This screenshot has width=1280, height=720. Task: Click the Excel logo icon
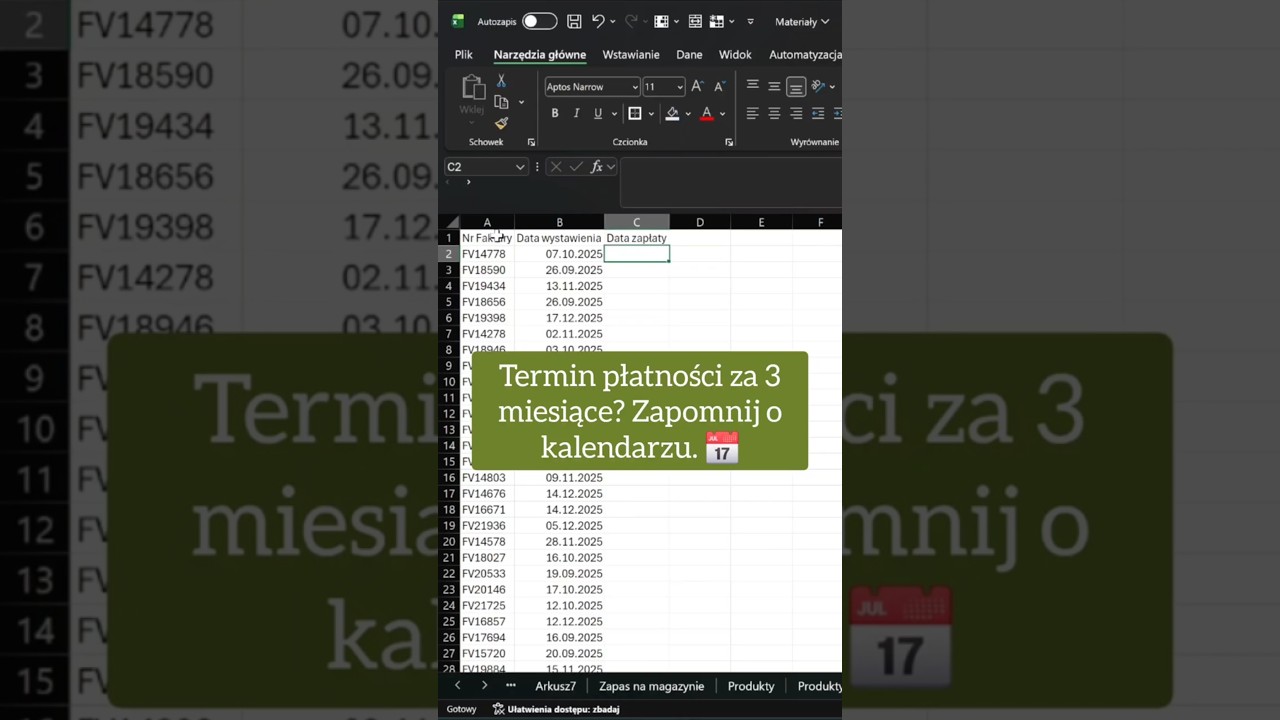pyautogui.click(x=458, y=21)
